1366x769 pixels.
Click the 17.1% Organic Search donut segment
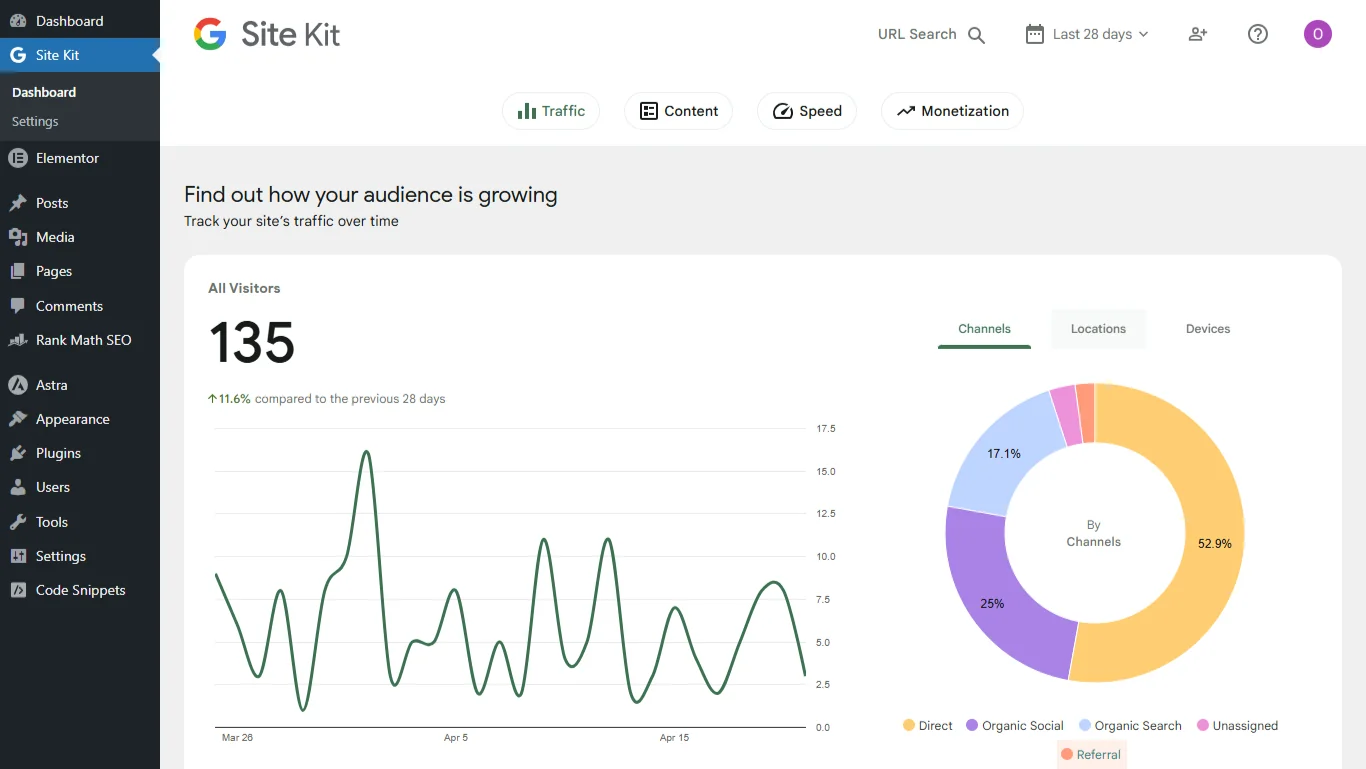point(1004,454)
